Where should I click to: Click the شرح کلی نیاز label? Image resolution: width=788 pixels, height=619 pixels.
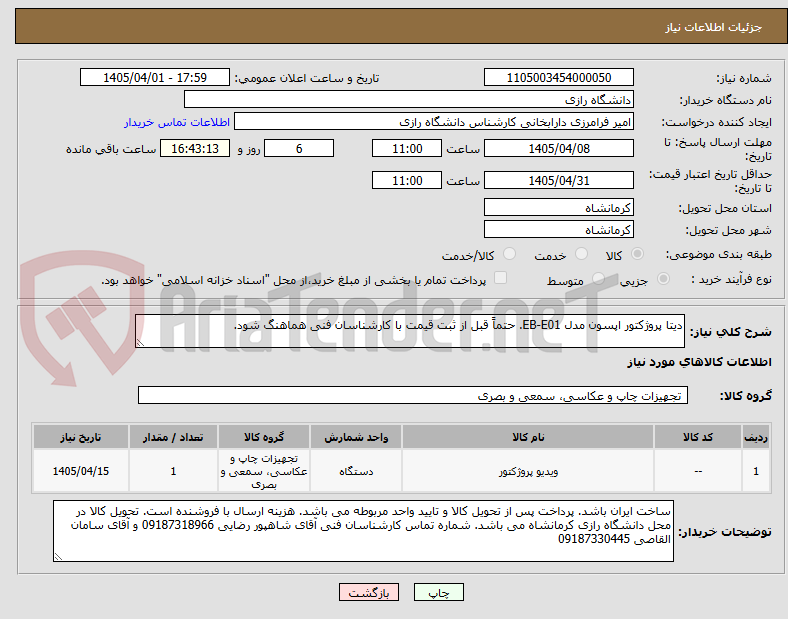[x=730, y=332]
